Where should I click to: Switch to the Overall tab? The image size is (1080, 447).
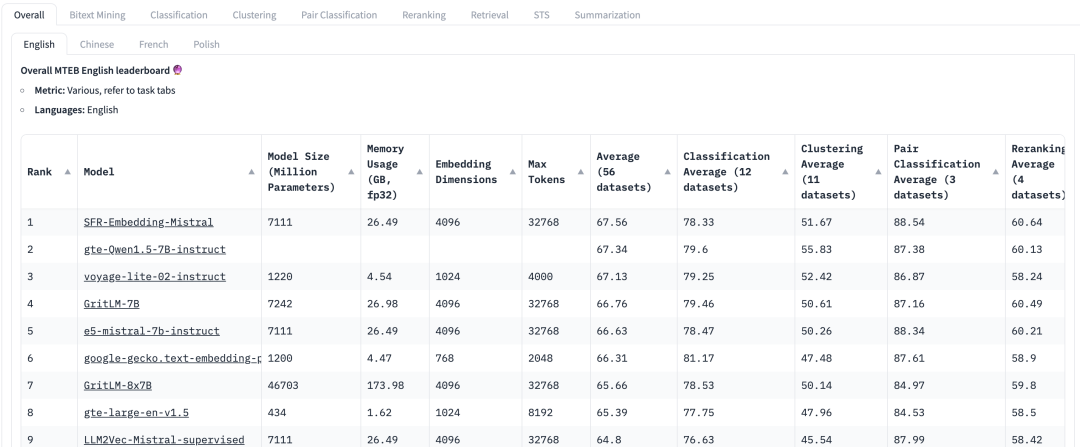point(29,14)
